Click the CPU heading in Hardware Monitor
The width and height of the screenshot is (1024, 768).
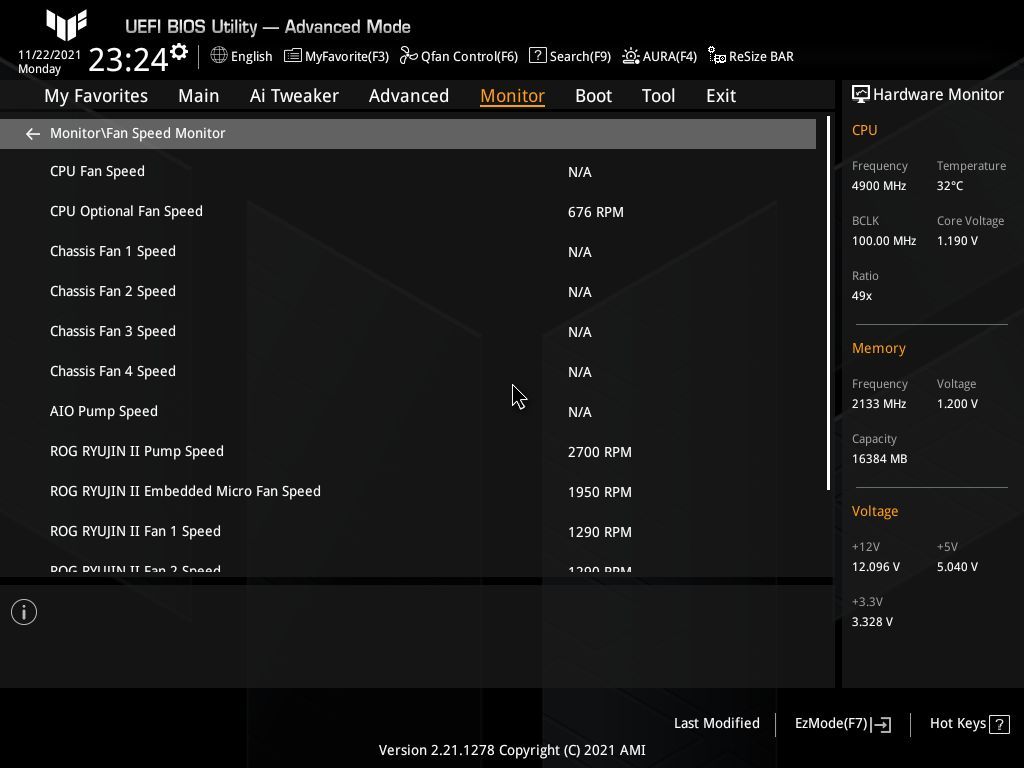(864, 130)
